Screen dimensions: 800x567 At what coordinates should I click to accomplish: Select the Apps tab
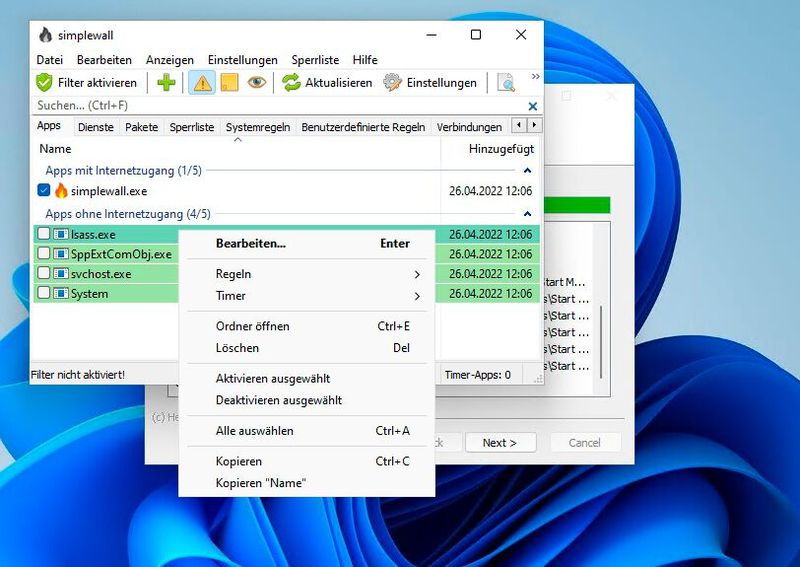[x=49, y=126]
